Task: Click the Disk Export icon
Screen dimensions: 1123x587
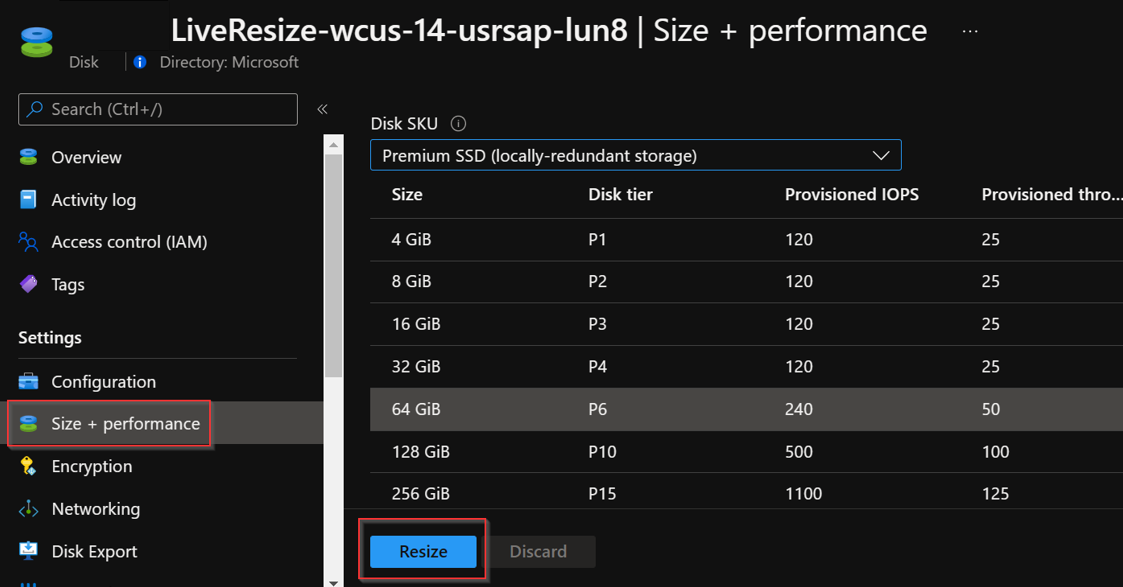Action: click(28, 551)
